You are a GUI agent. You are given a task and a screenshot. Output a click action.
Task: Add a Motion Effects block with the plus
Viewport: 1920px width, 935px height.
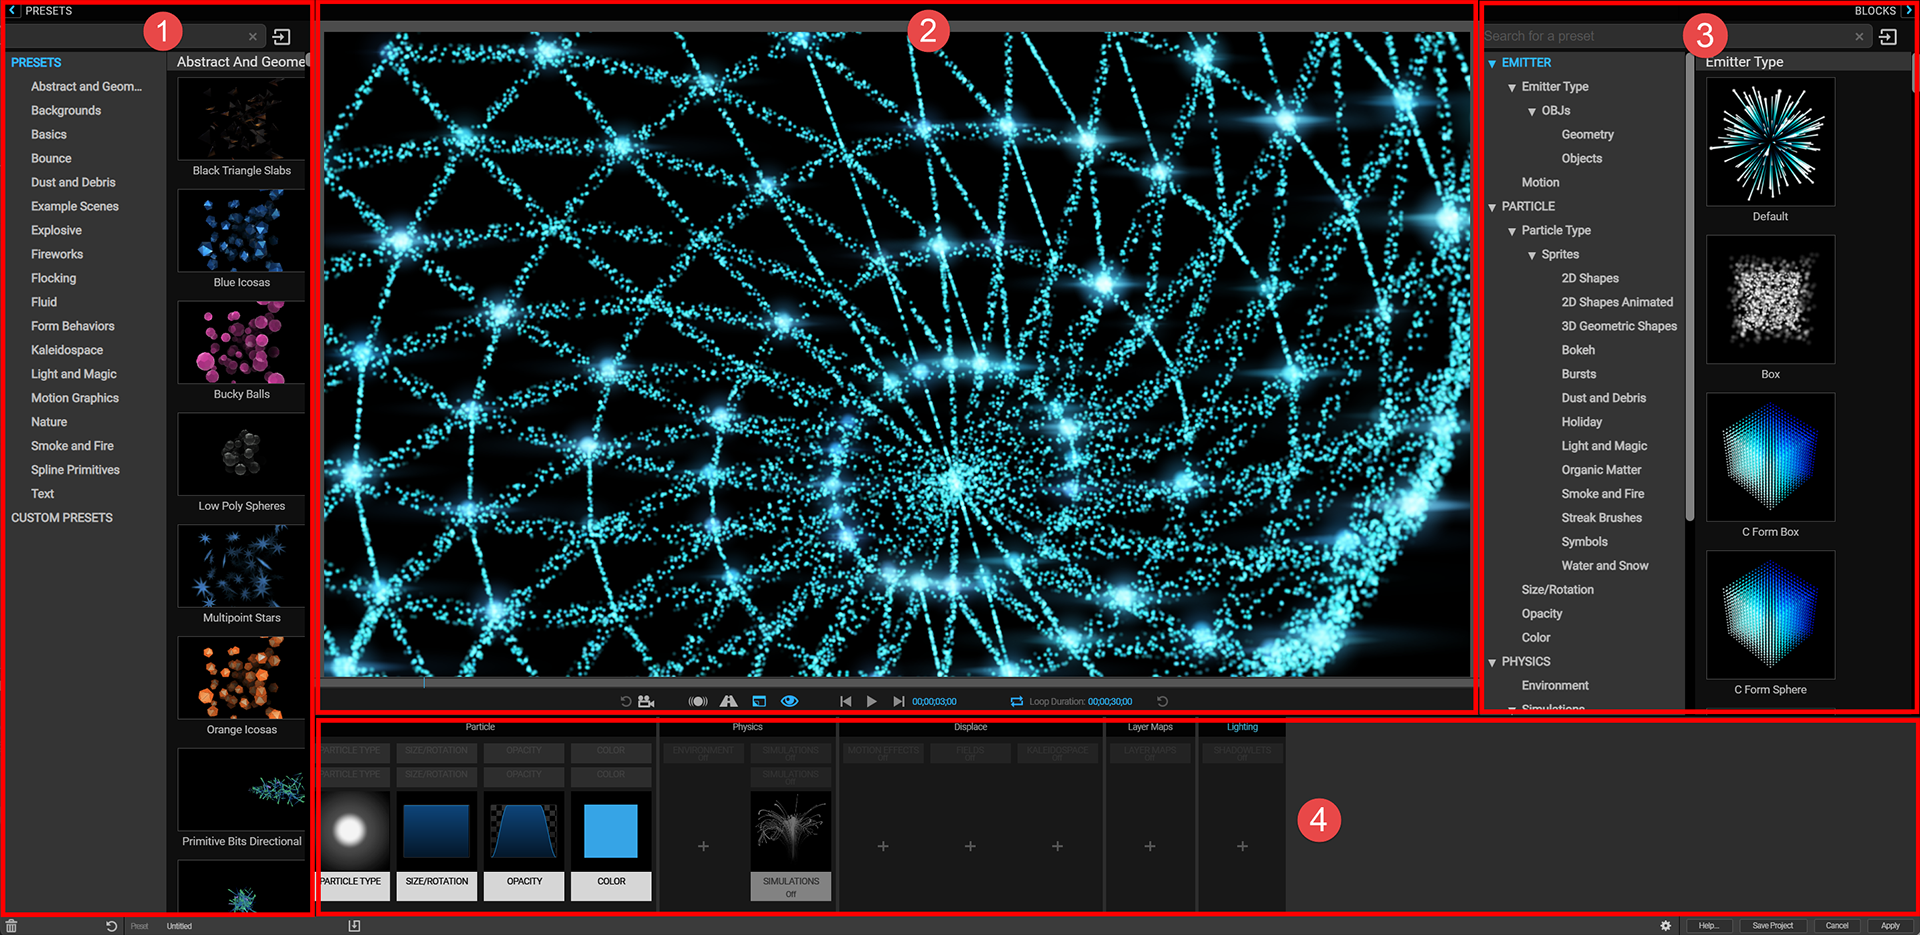pyautogui.click(x=883, y=846)
